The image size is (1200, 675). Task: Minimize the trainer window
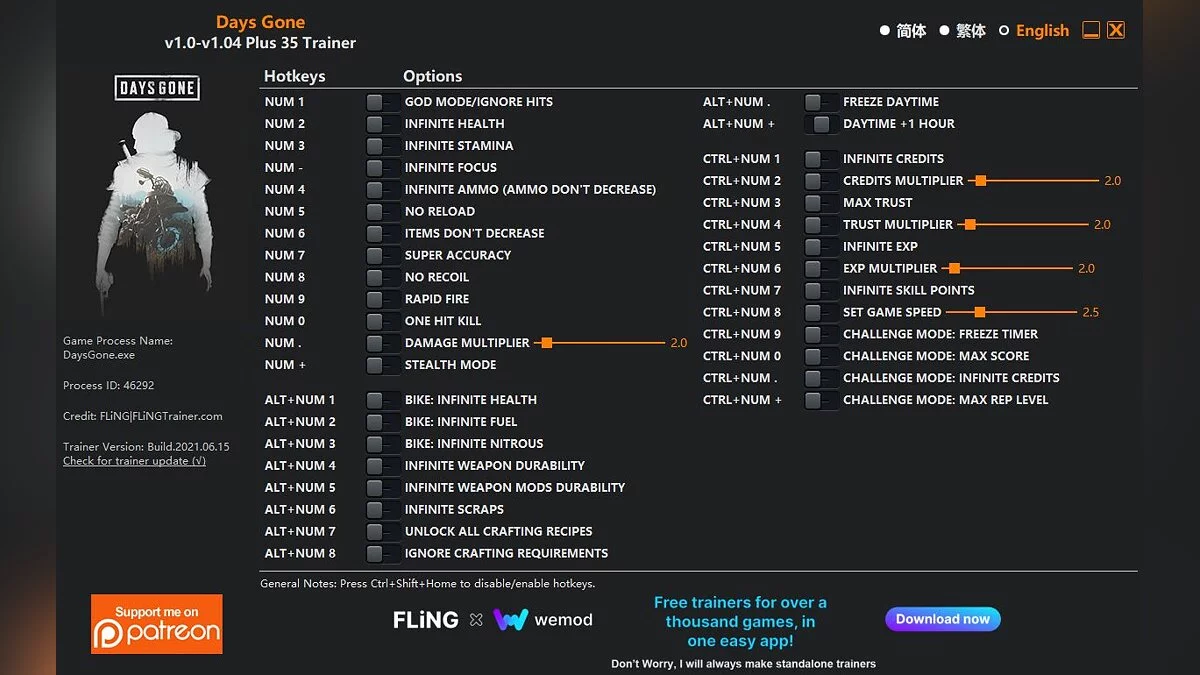tap(1091, 30)
